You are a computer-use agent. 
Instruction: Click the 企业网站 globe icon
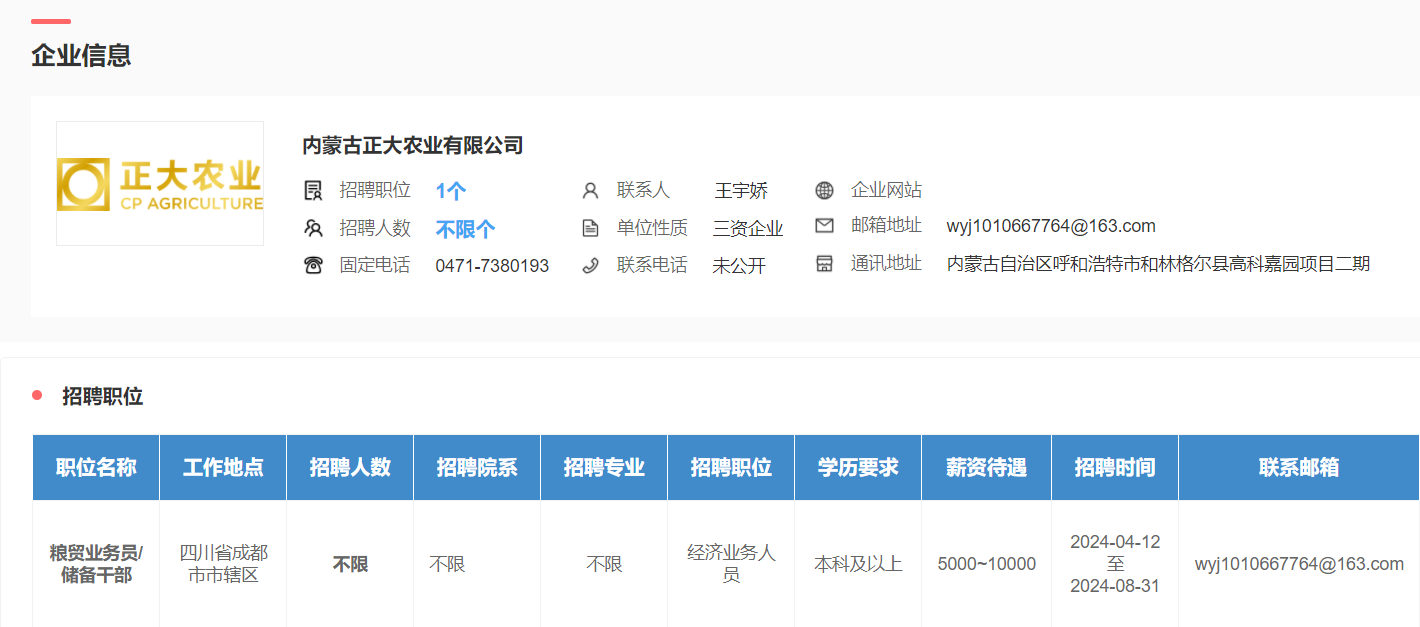824,190
